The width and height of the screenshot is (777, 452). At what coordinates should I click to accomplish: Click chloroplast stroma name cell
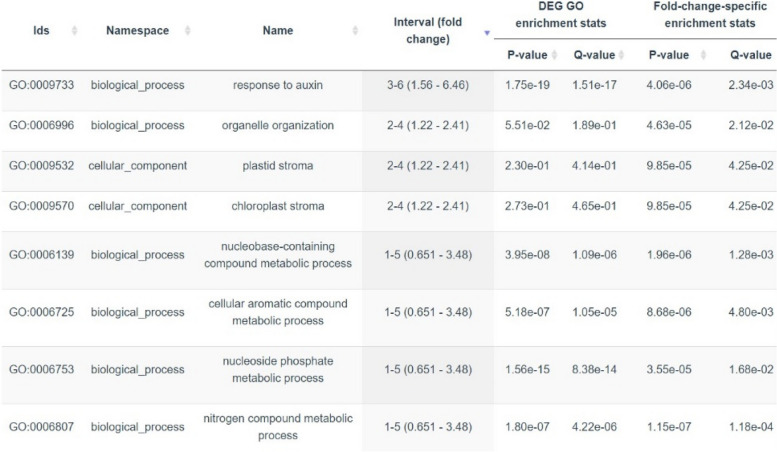tap(278, 206)
